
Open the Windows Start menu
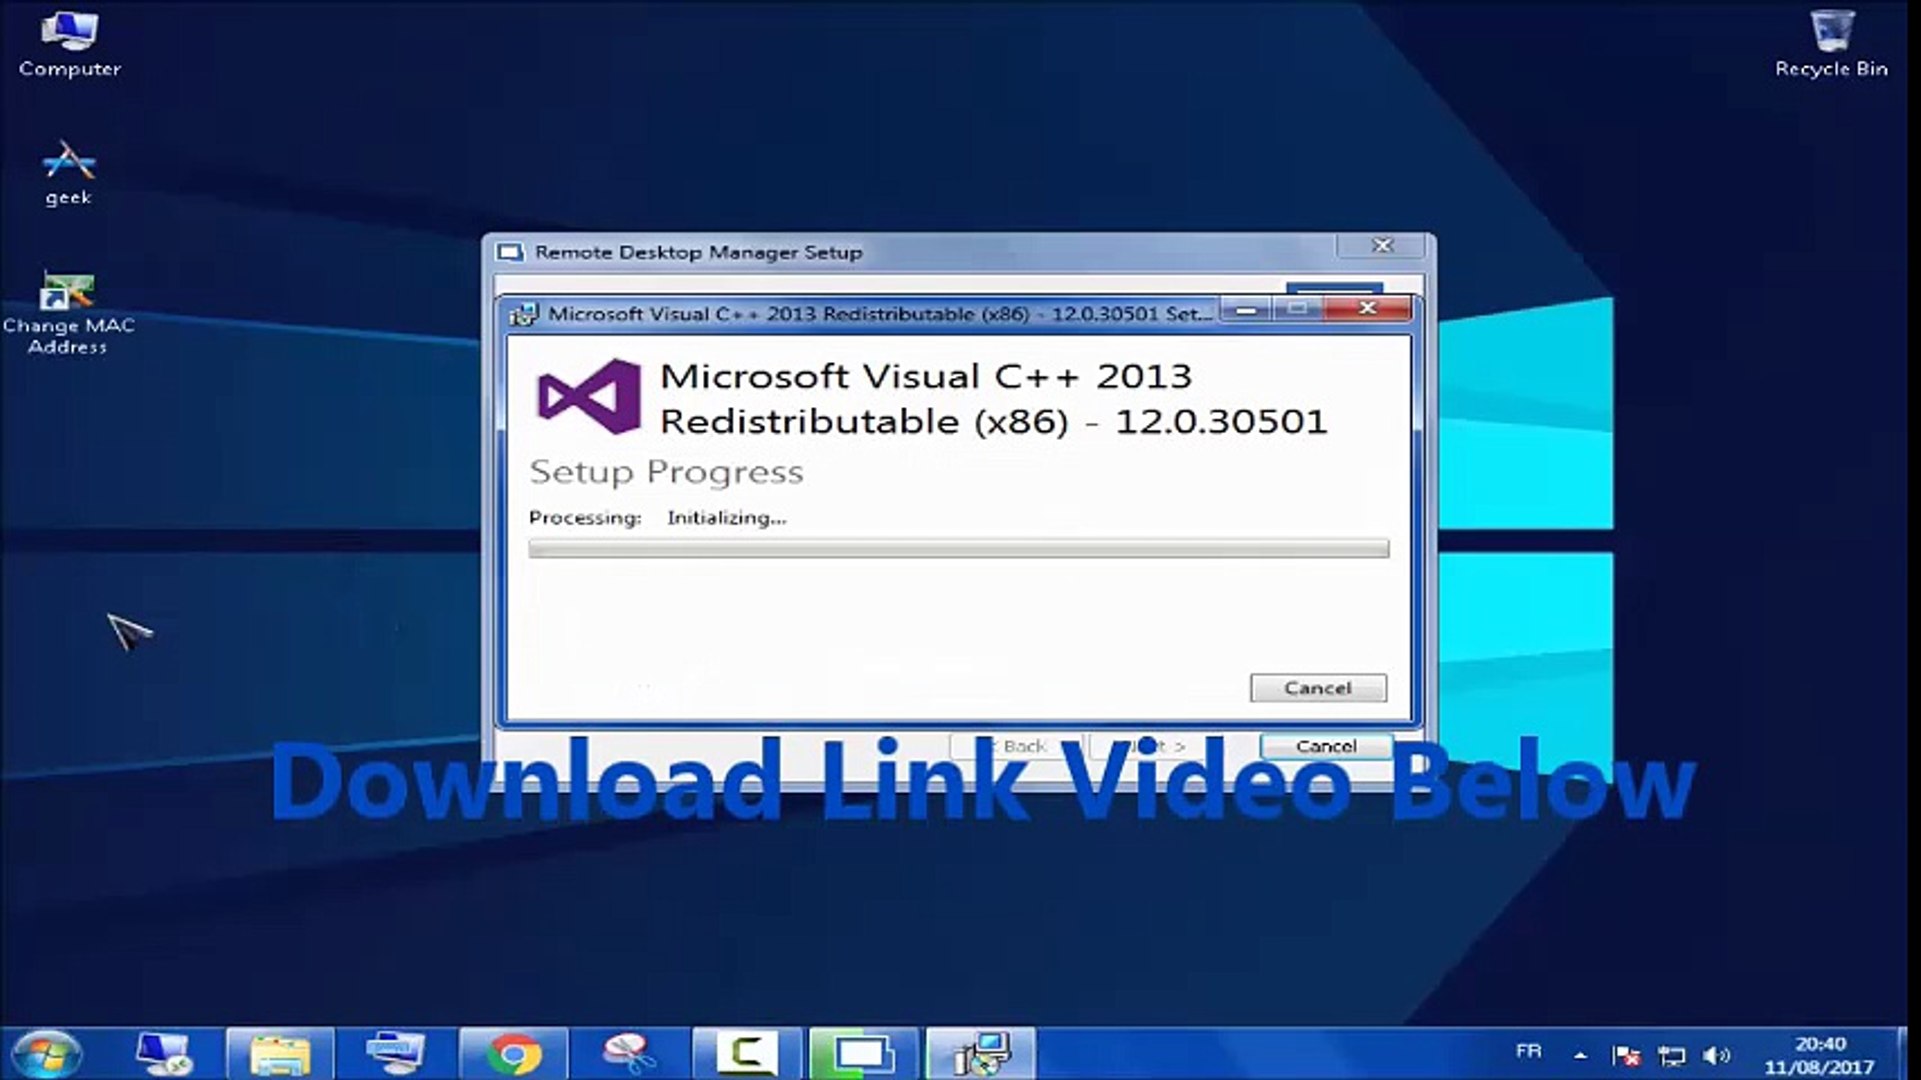tap(45, 1054)
